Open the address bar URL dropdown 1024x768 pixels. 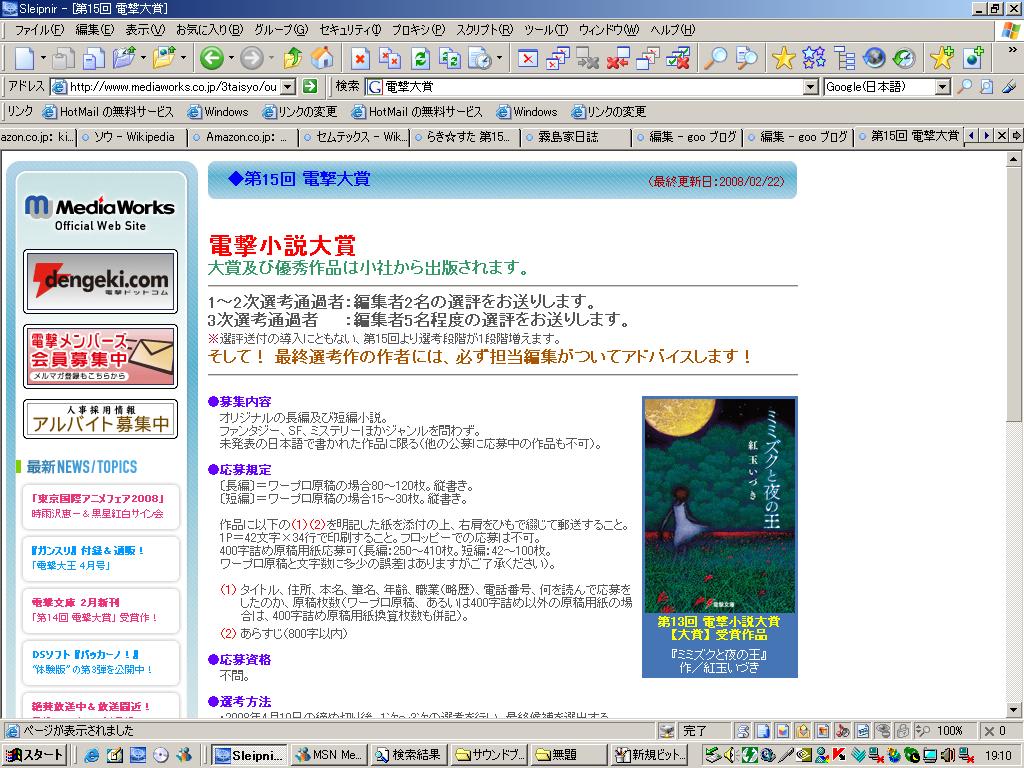[x=288, y=86]
